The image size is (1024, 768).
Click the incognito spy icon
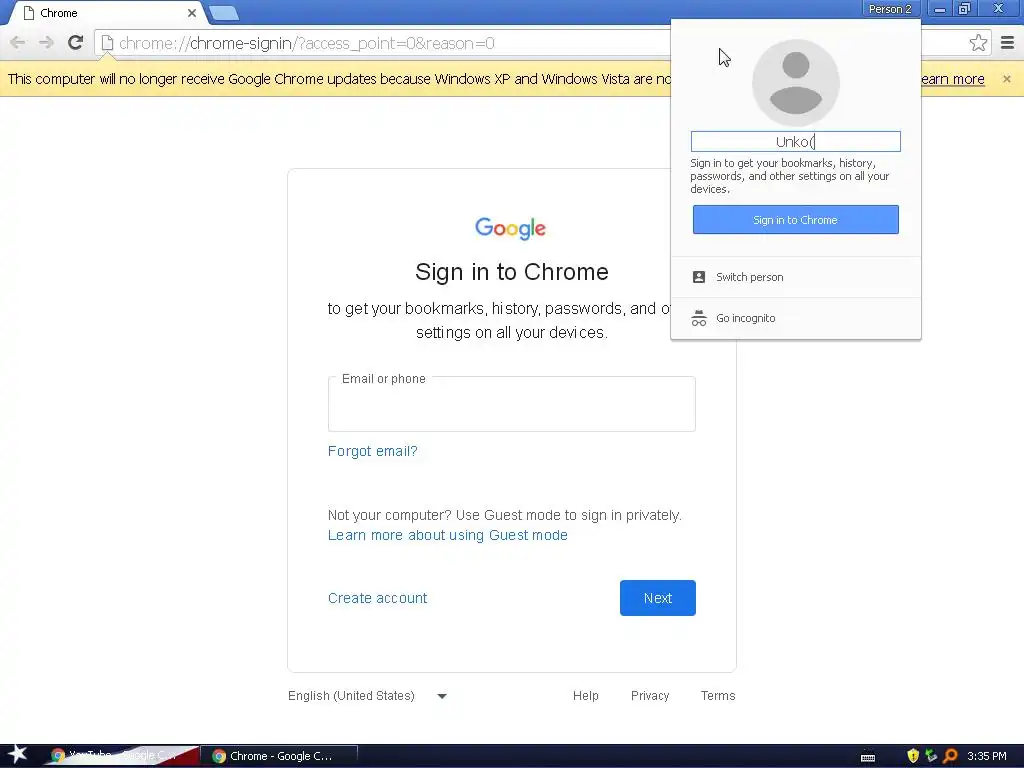pyautogui.click(x=699, y=318)
